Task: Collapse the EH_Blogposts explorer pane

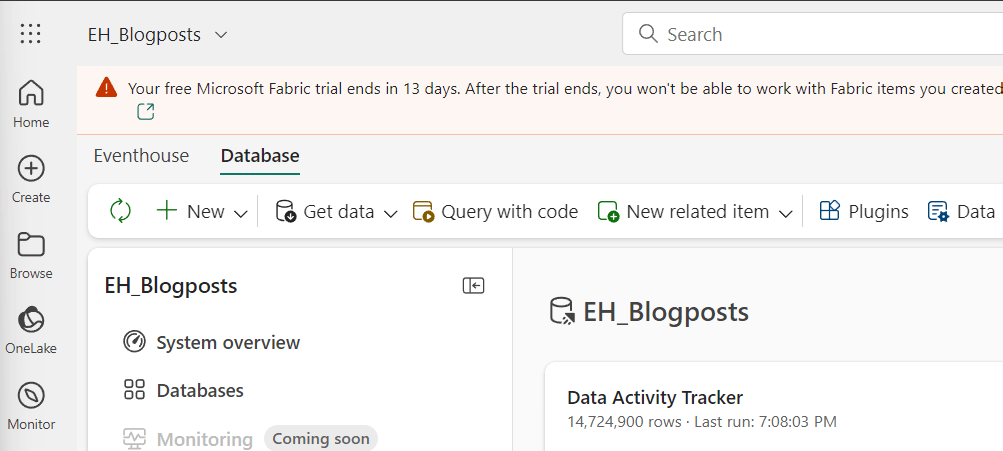Action: tap(473, 286)
